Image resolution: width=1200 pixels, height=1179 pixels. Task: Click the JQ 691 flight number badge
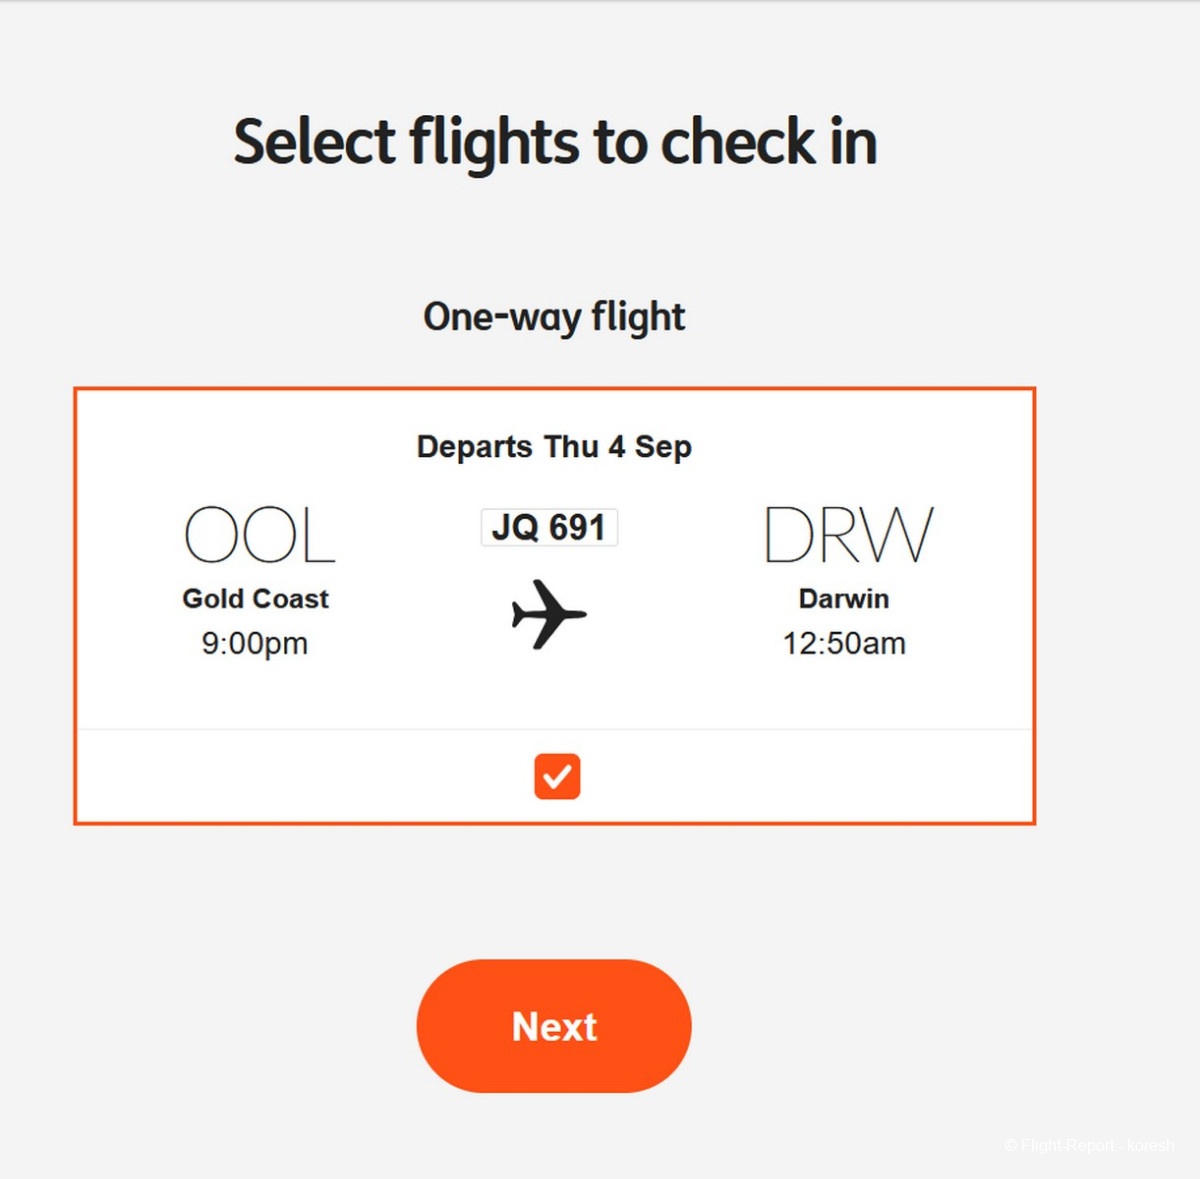point(549,527)
